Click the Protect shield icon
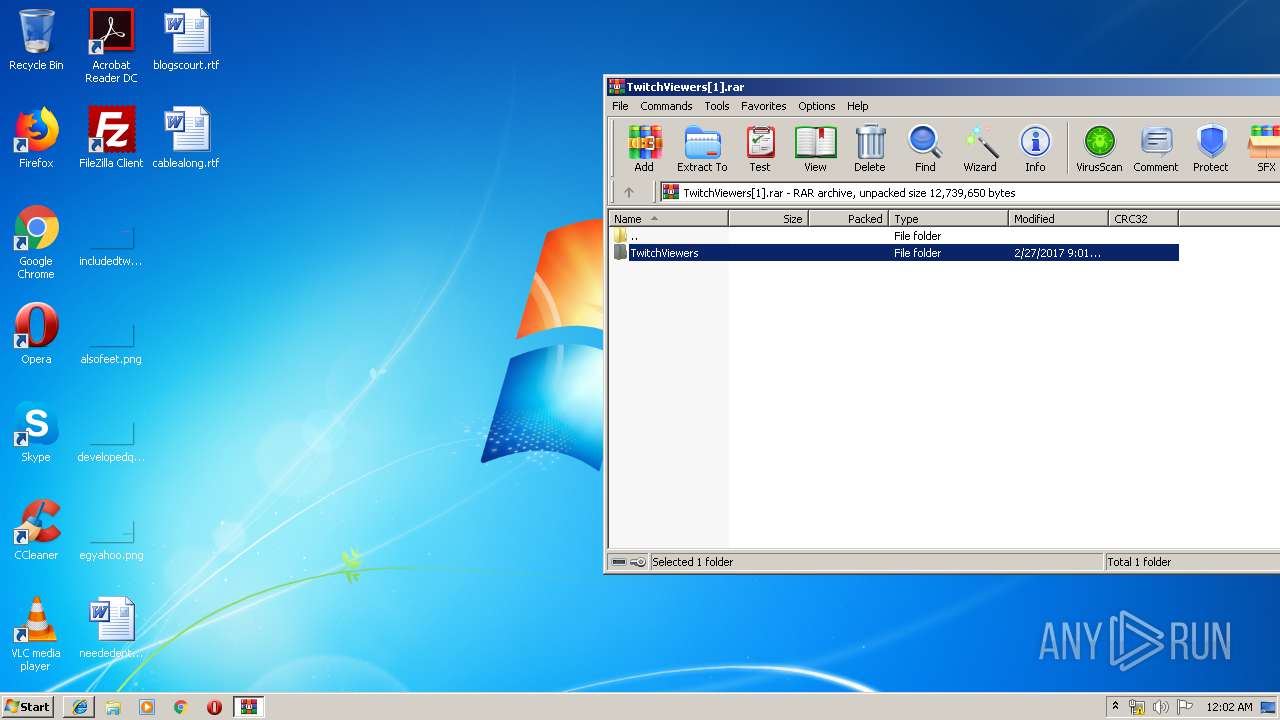The image size is (1280, 720). [x=1211, y=148]
